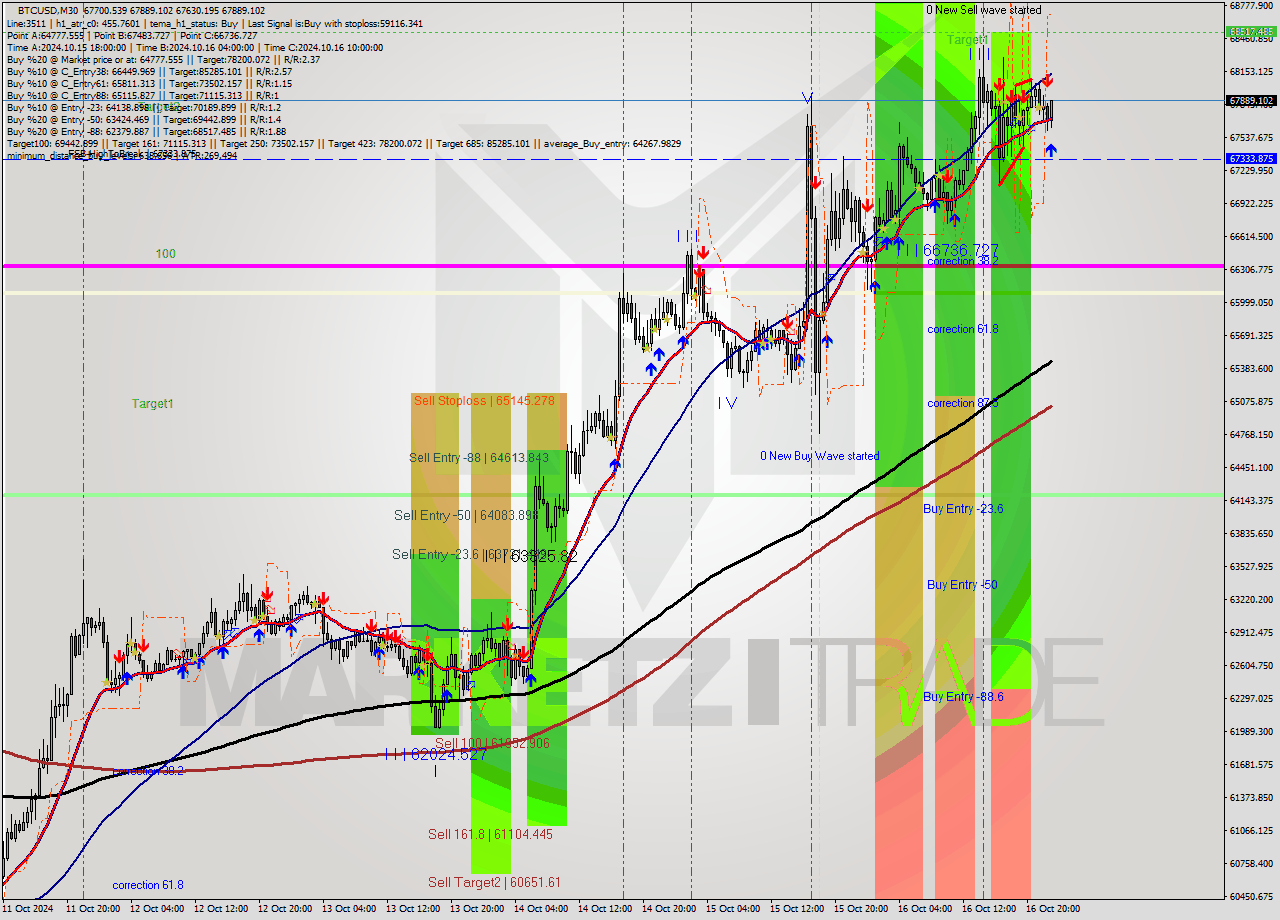Click the 66306.775 price axis value

(1251, 270)
